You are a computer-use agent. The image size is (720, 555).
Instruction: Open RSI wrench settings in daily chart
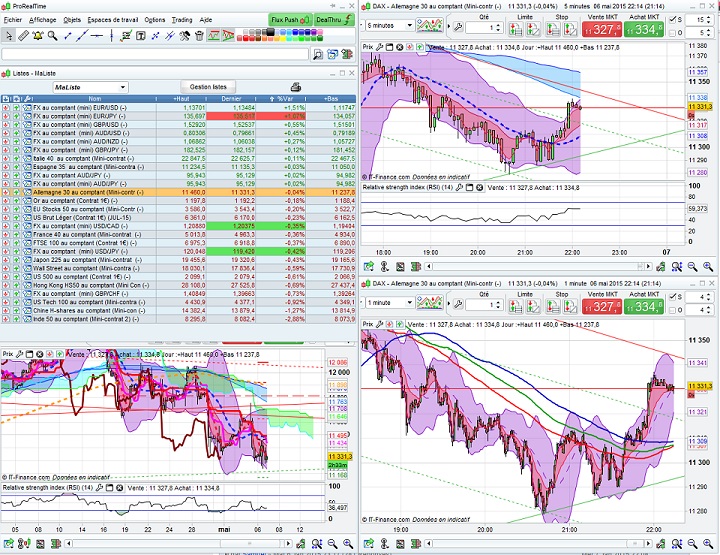(x=99, y=488)
